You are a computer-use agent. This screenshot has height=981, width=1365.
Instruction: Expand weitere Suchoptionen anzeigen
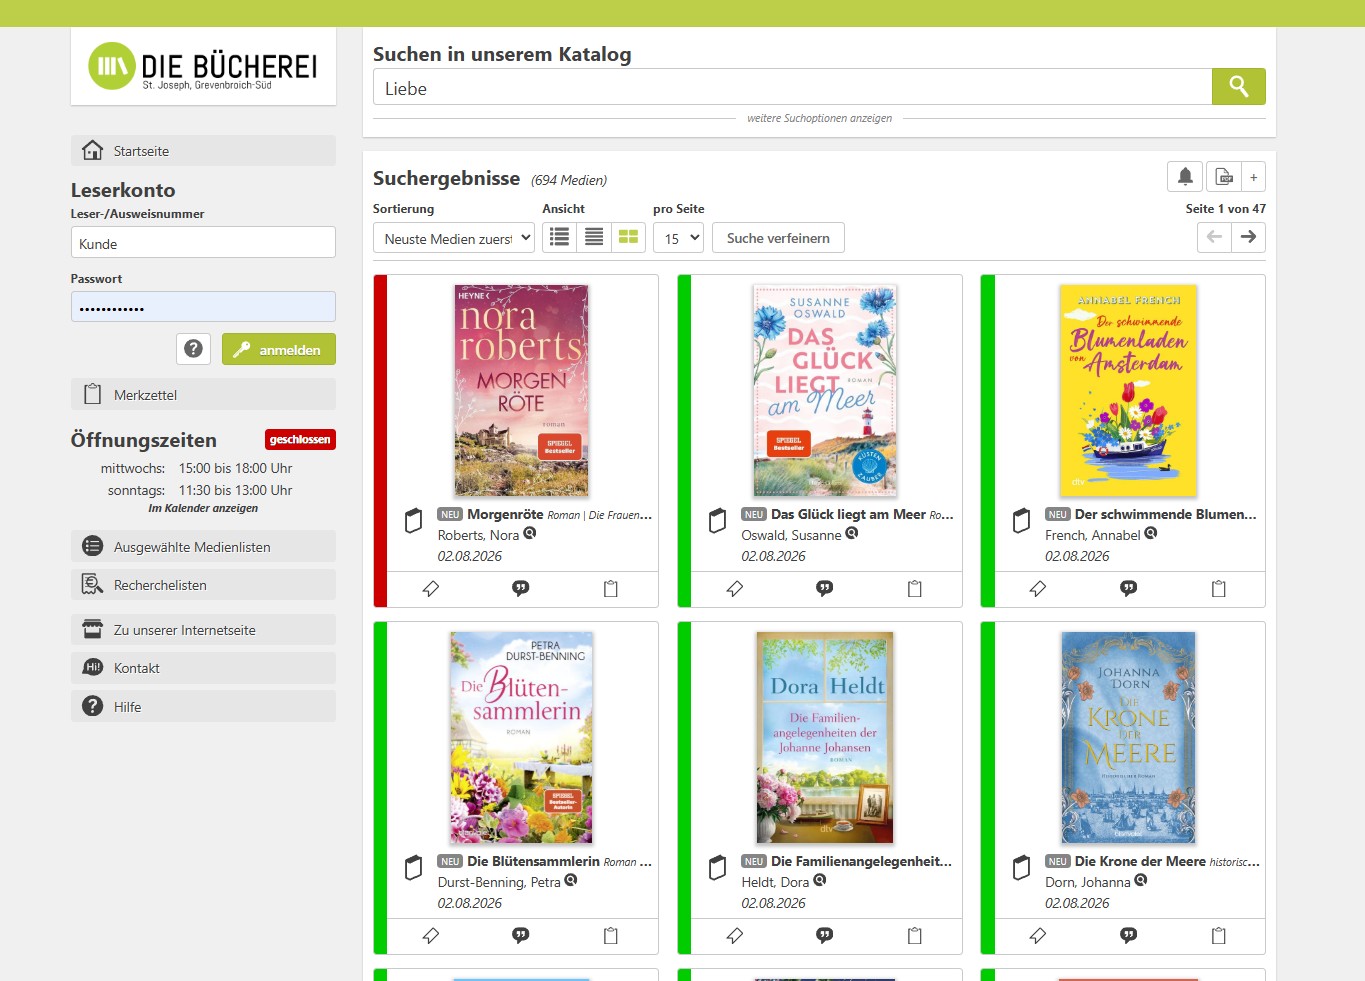pos(819,118)
